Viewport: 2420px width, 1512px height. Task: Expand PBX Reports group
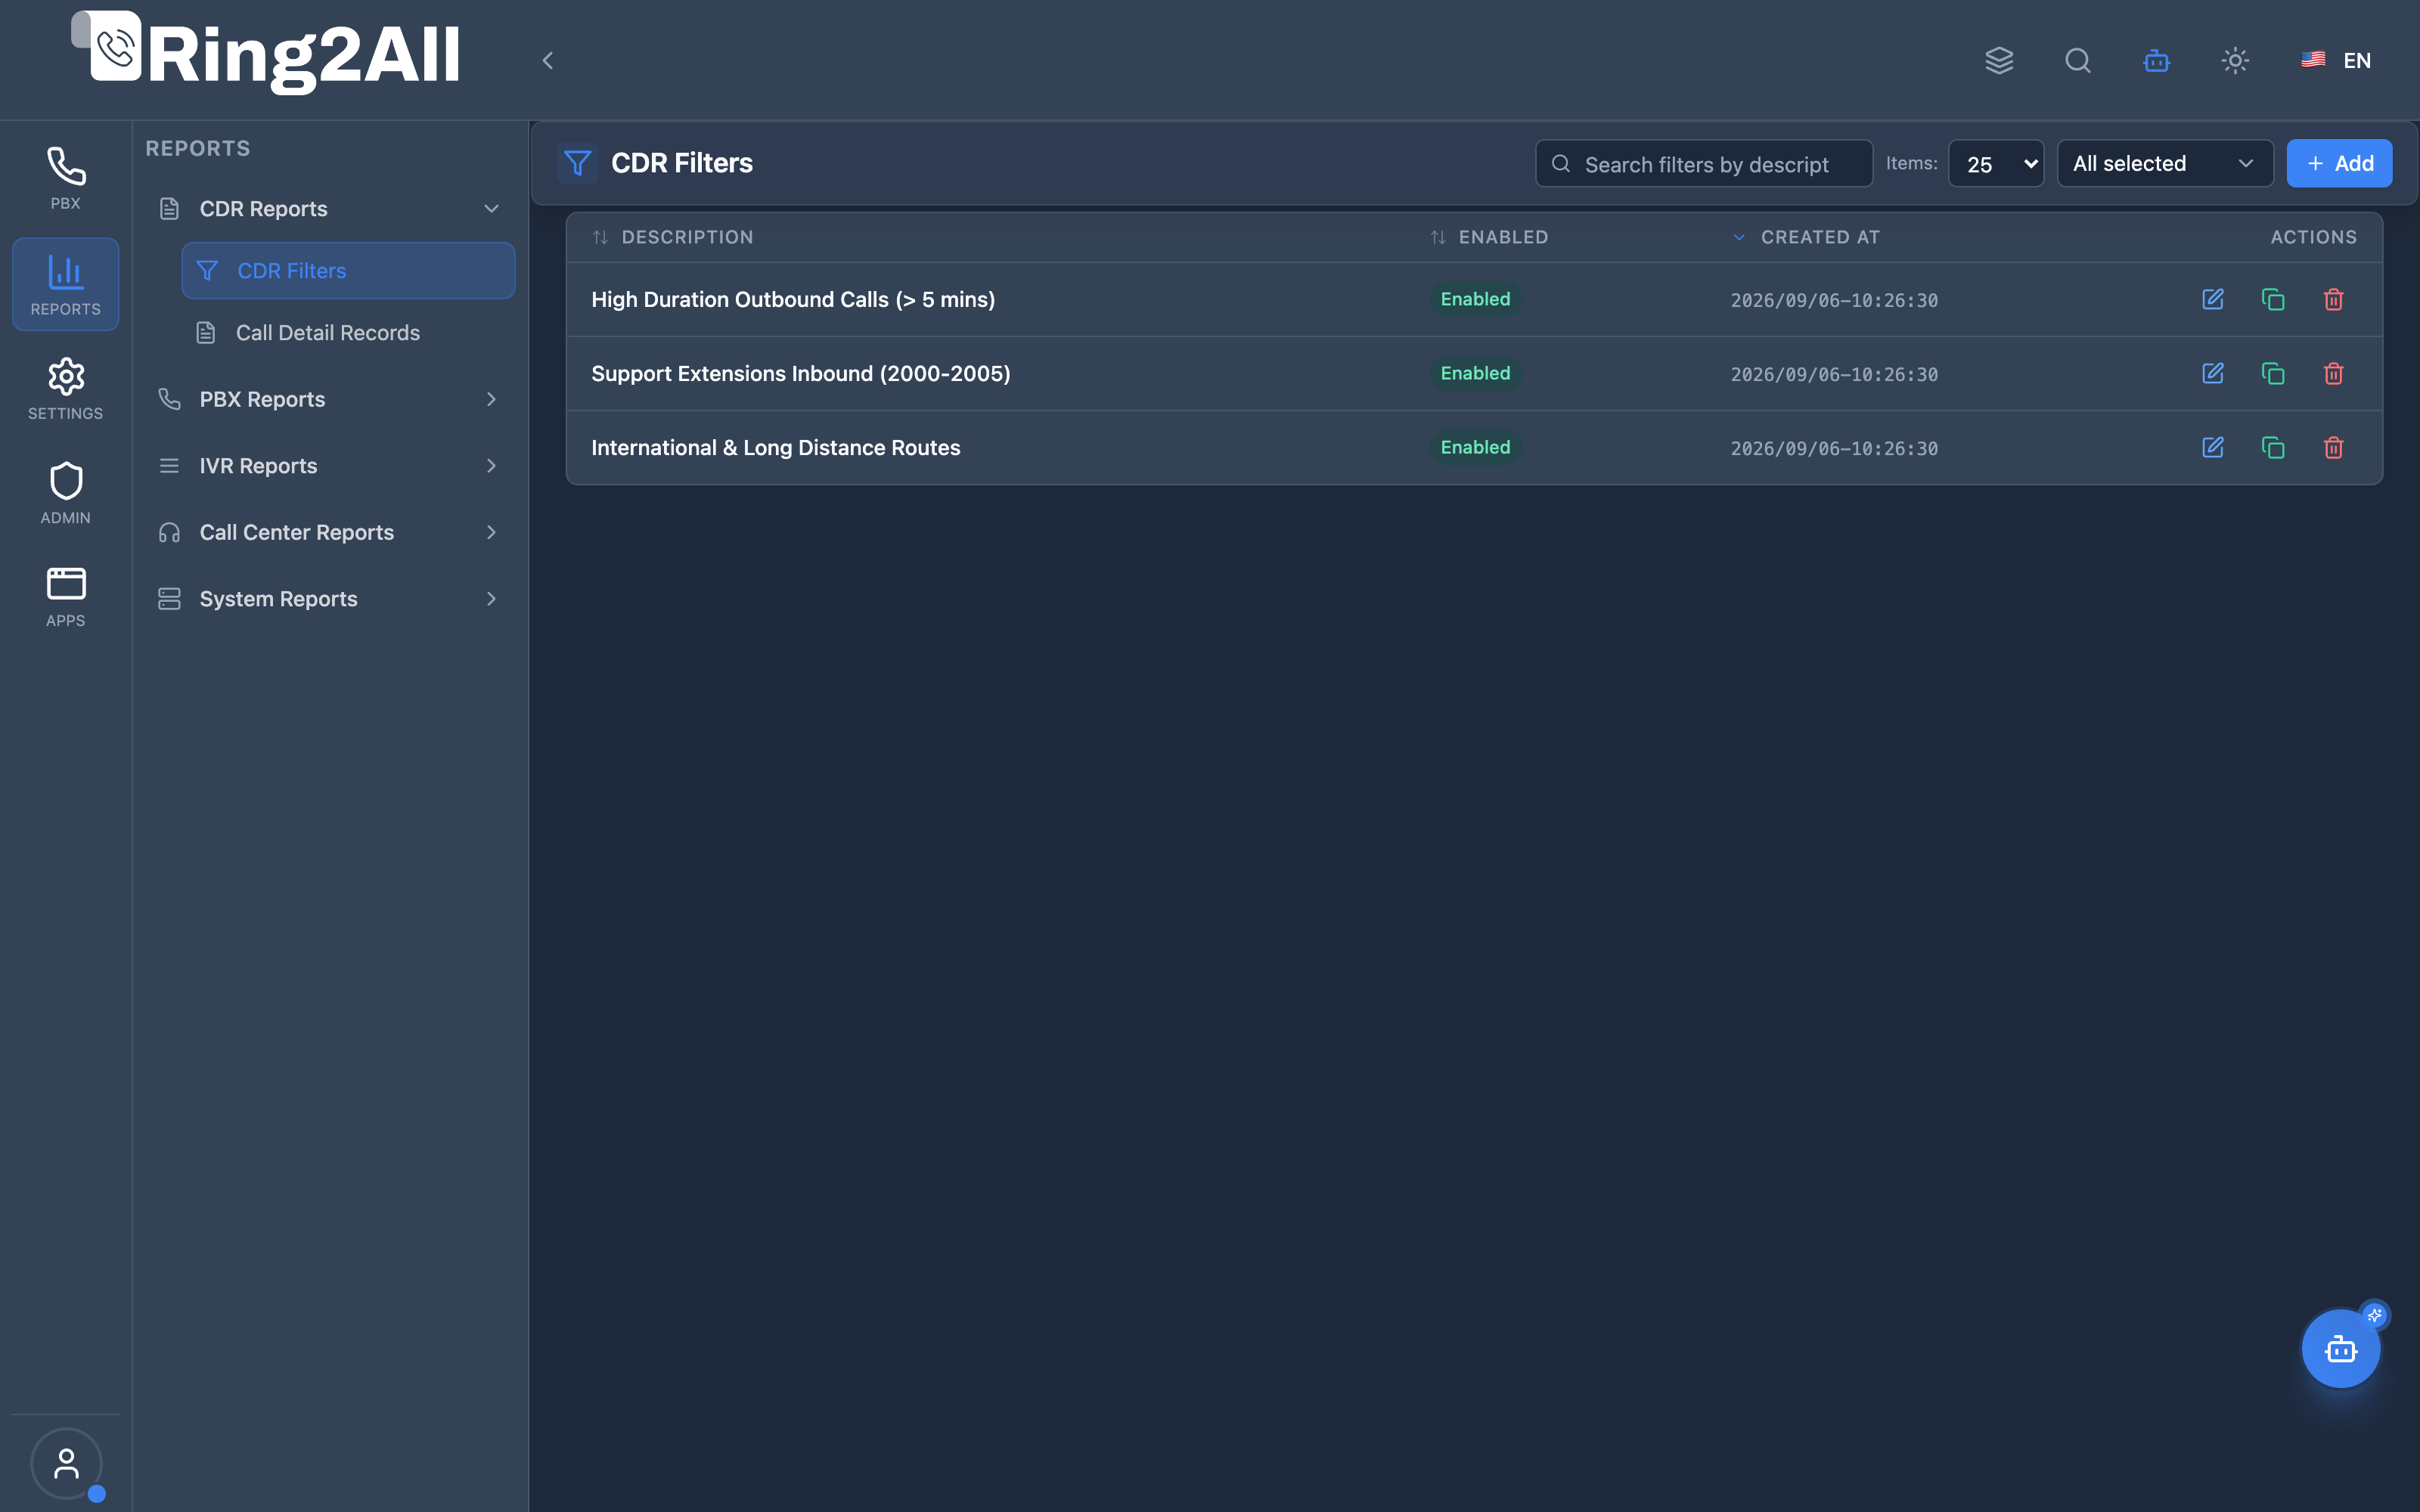click(331, 399)
